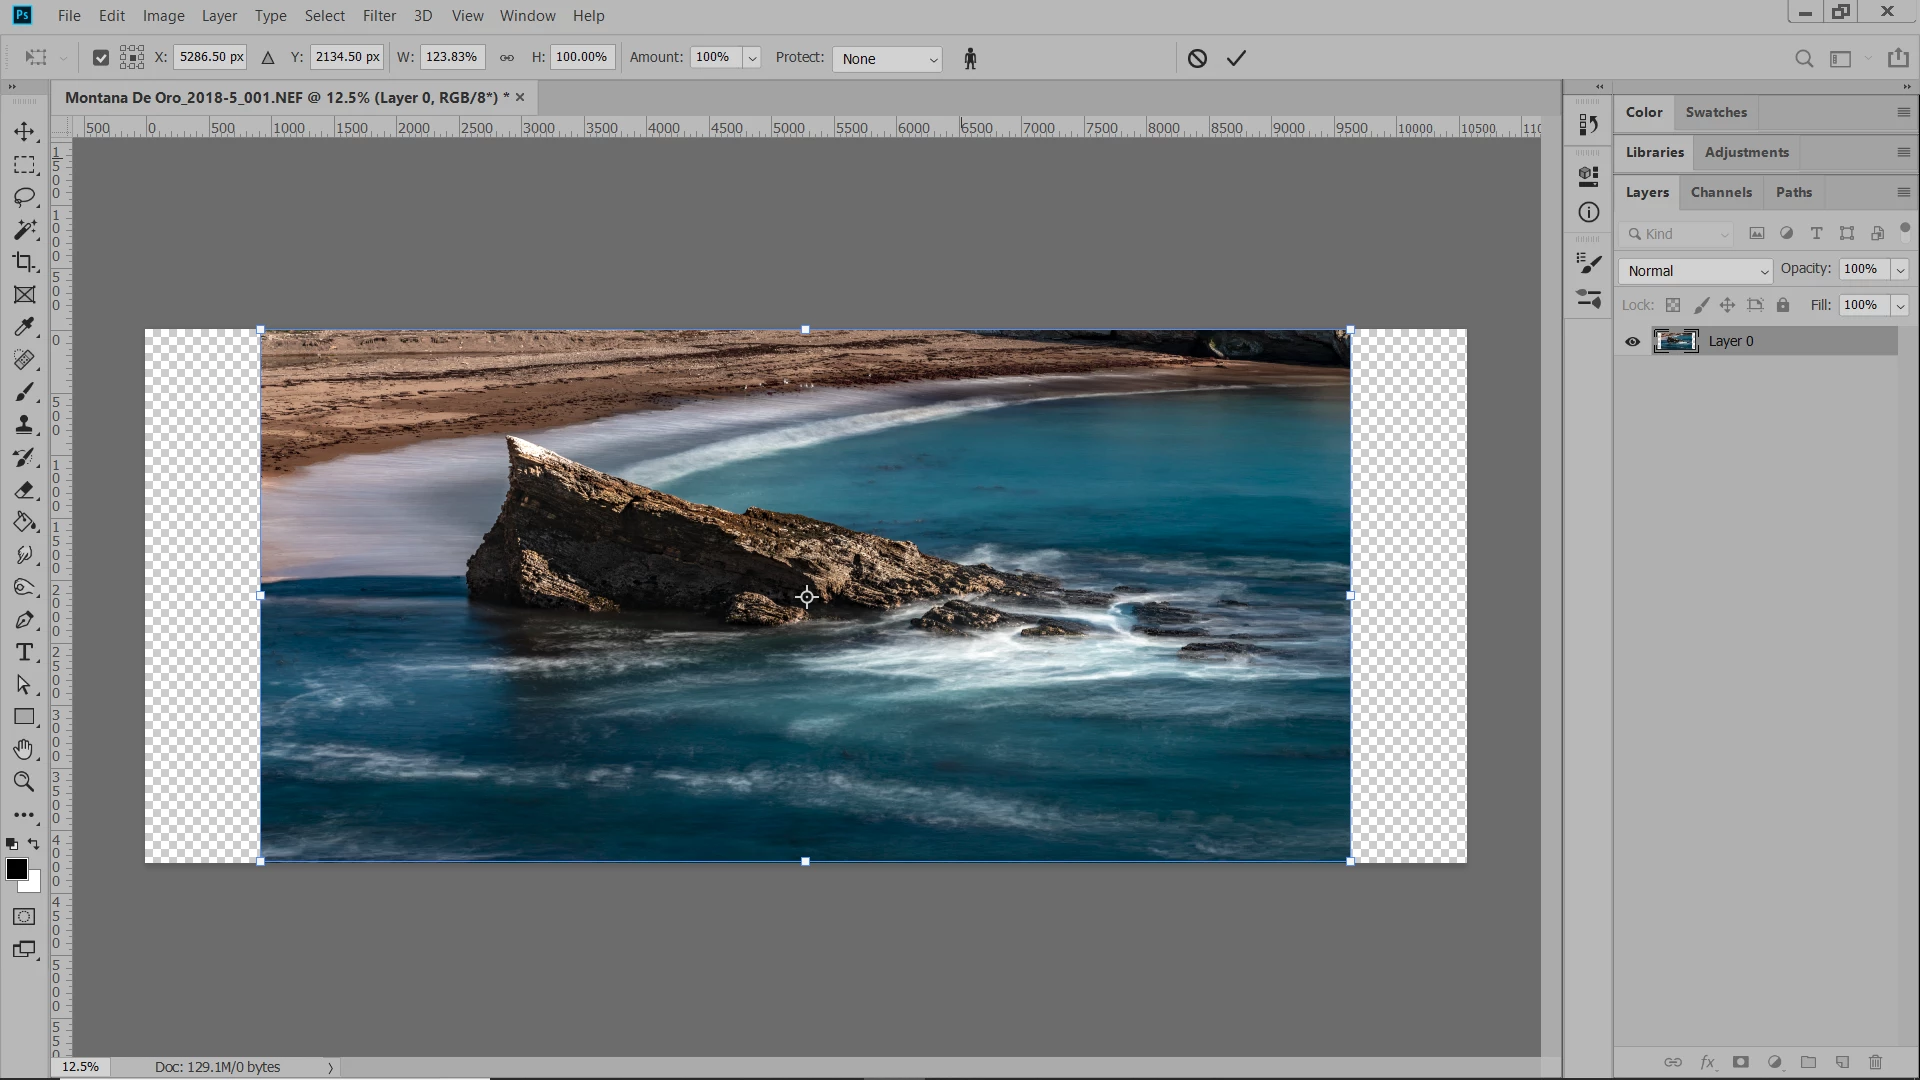Open the Normal blend mode dropdown
This screenshot has height=1080, width=1920.
tap(1695, 271)
